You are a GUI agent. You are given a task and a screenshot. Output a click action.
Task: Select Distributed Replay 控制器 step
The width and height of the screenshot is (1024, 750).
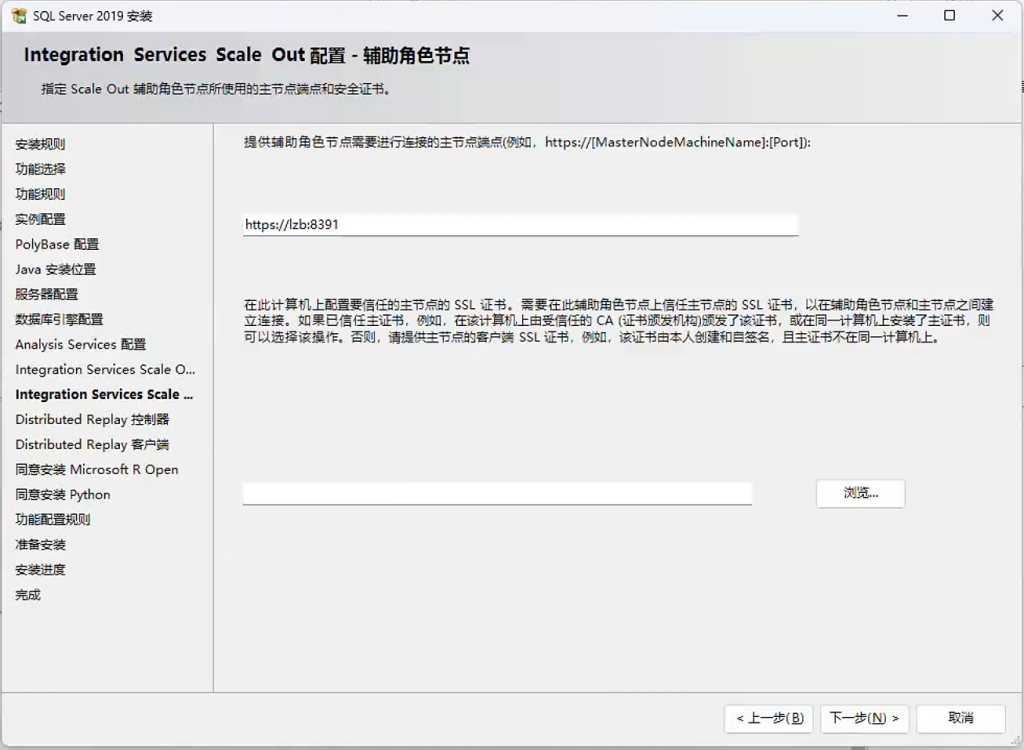coord(92,419)
